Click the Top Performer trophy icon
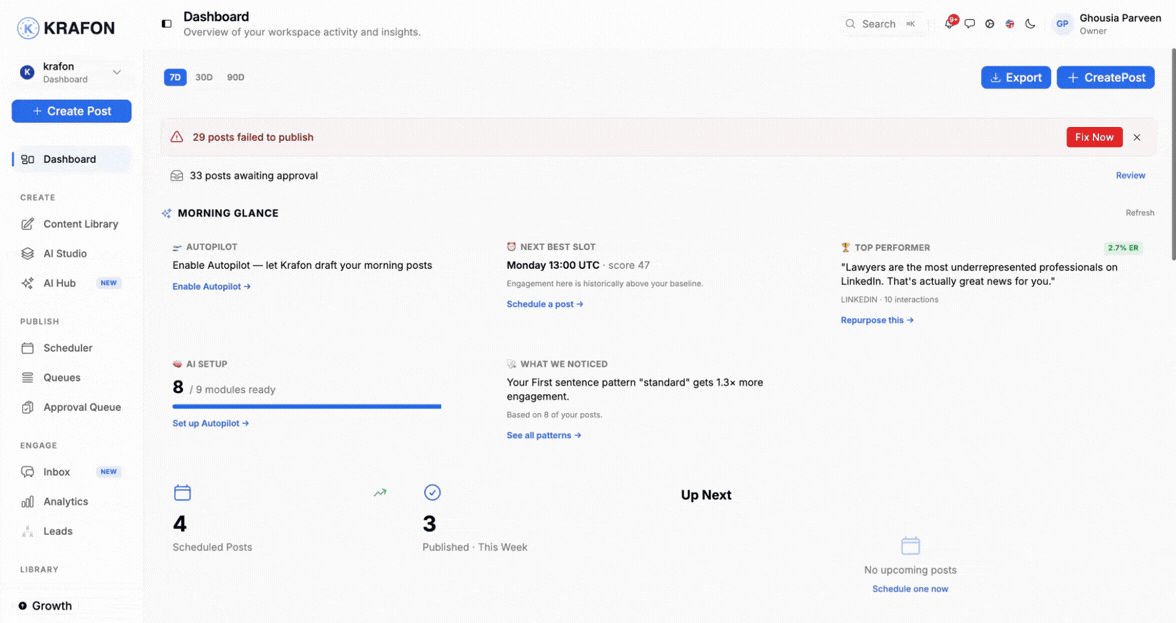Viewport: 1176px width, 623px height. pyautogui.click(x=845, y=247)
